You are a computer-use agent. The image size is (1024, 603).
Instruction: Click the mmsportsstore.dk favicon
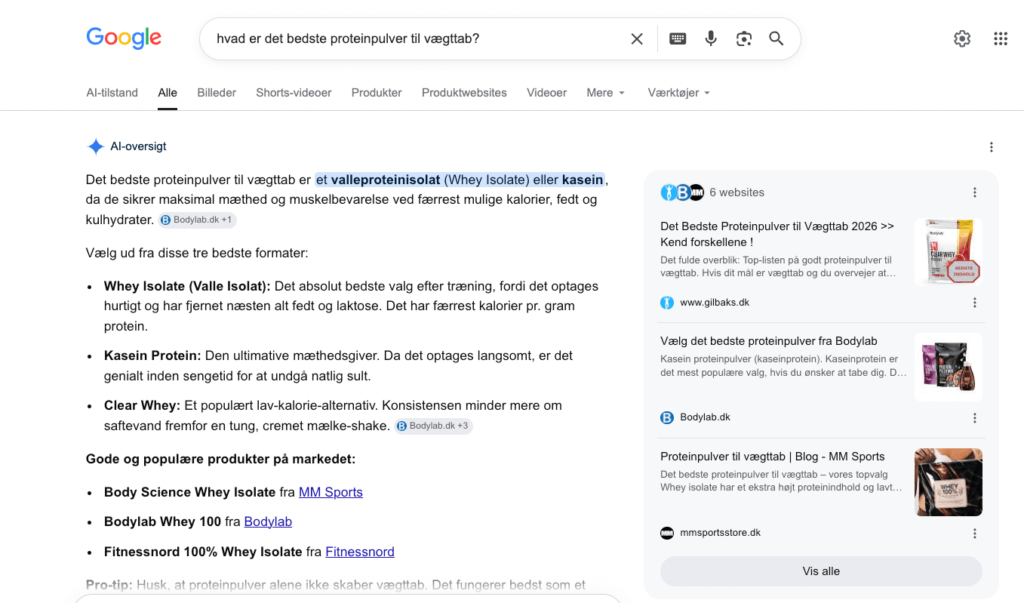(x=667, y=532)
